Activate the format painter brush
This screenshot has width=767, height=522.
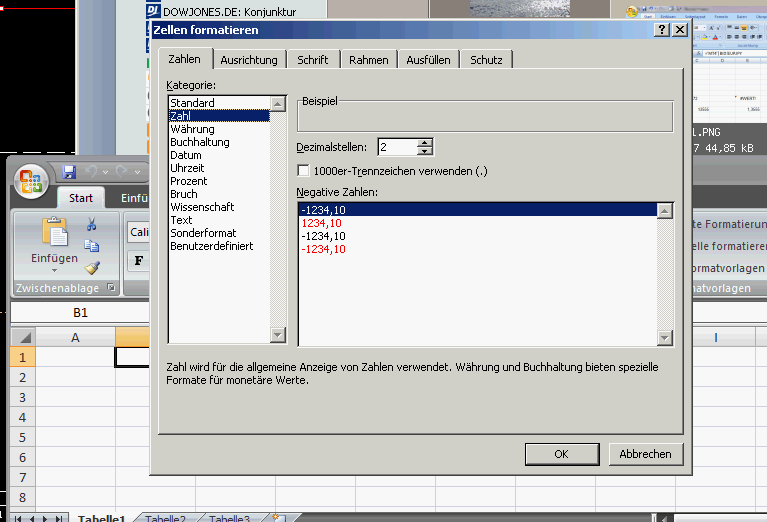pyautogui.click(x=92, y=267)
